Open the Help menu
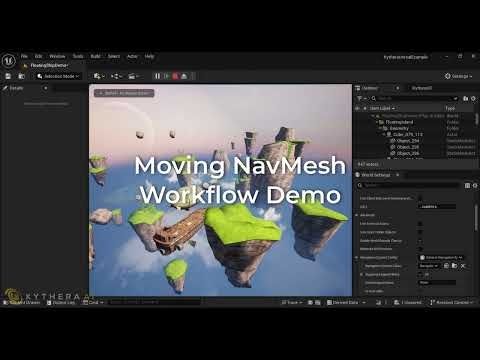 pyautogui.click(x=149, y=56)
